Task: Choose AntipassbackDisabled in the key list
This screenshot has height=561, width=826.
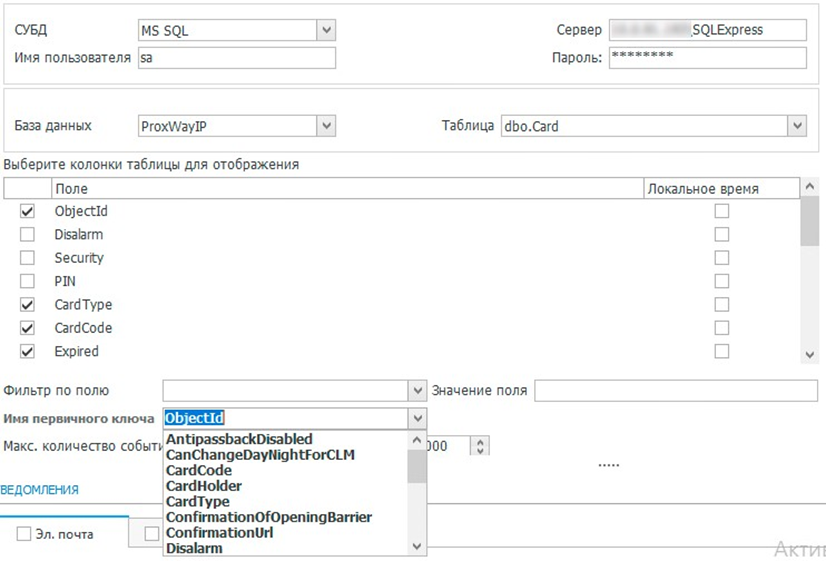Action: pyautogui.click(x=239, y=439)
